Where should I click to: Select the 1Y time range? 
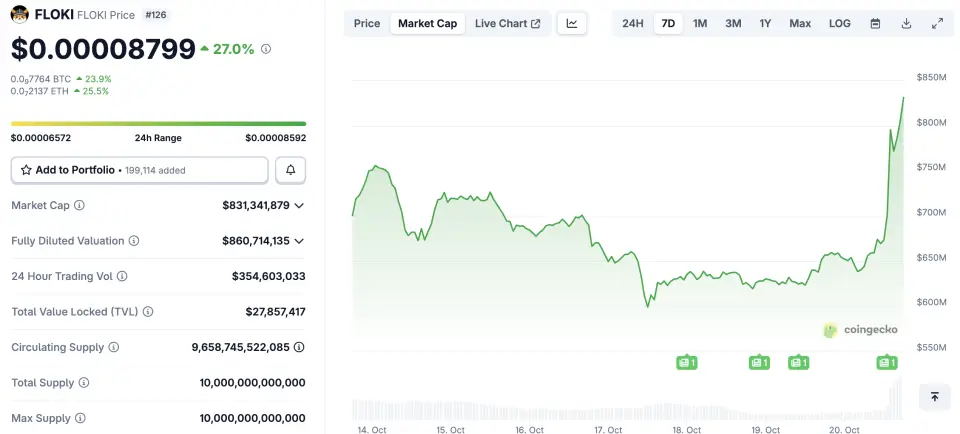(x=765, y=23)
